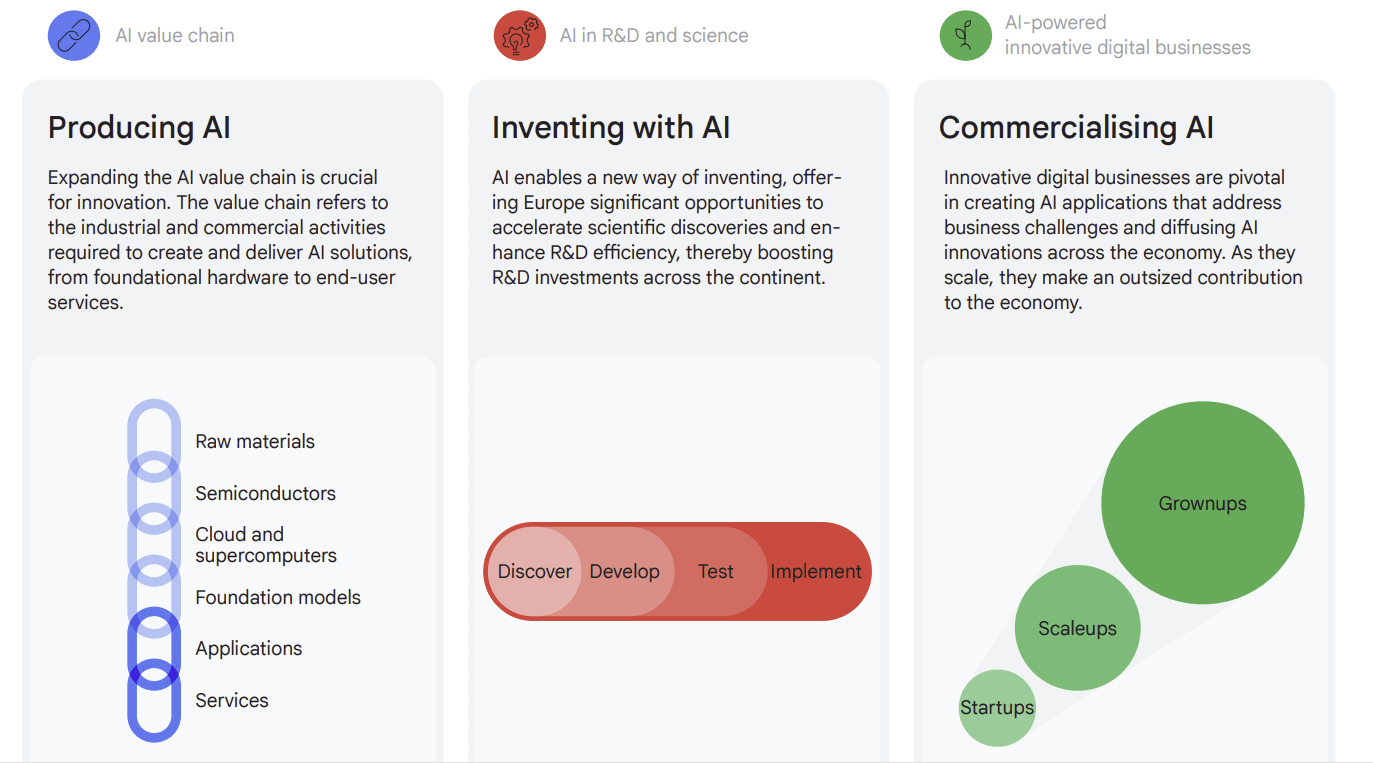Click the Scaleups green circle

tap(1077, 628)
